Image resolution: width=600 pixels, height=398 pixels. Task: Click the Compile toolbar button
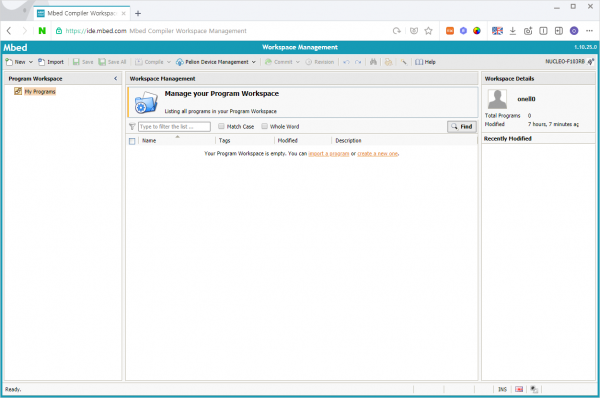[149, 62]
